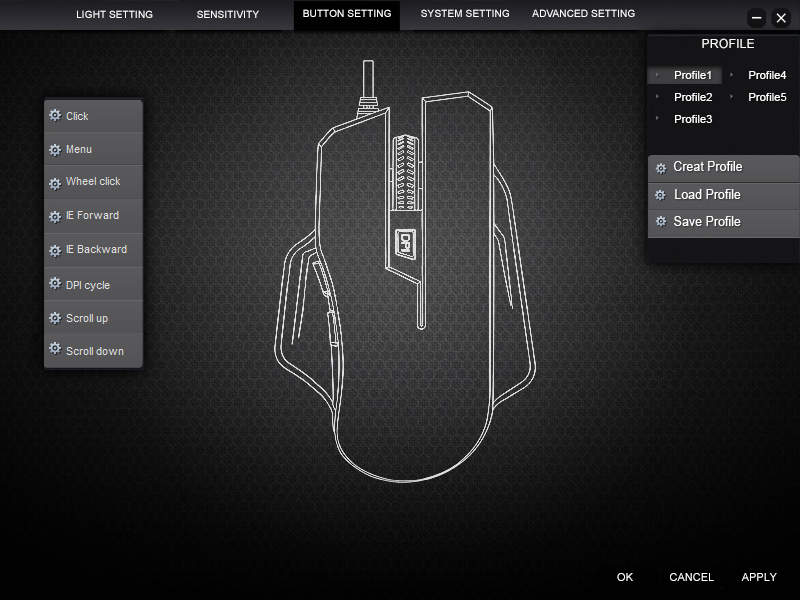
Task: Click the gear icon beside Save Profile
Action: pos(660,222)
